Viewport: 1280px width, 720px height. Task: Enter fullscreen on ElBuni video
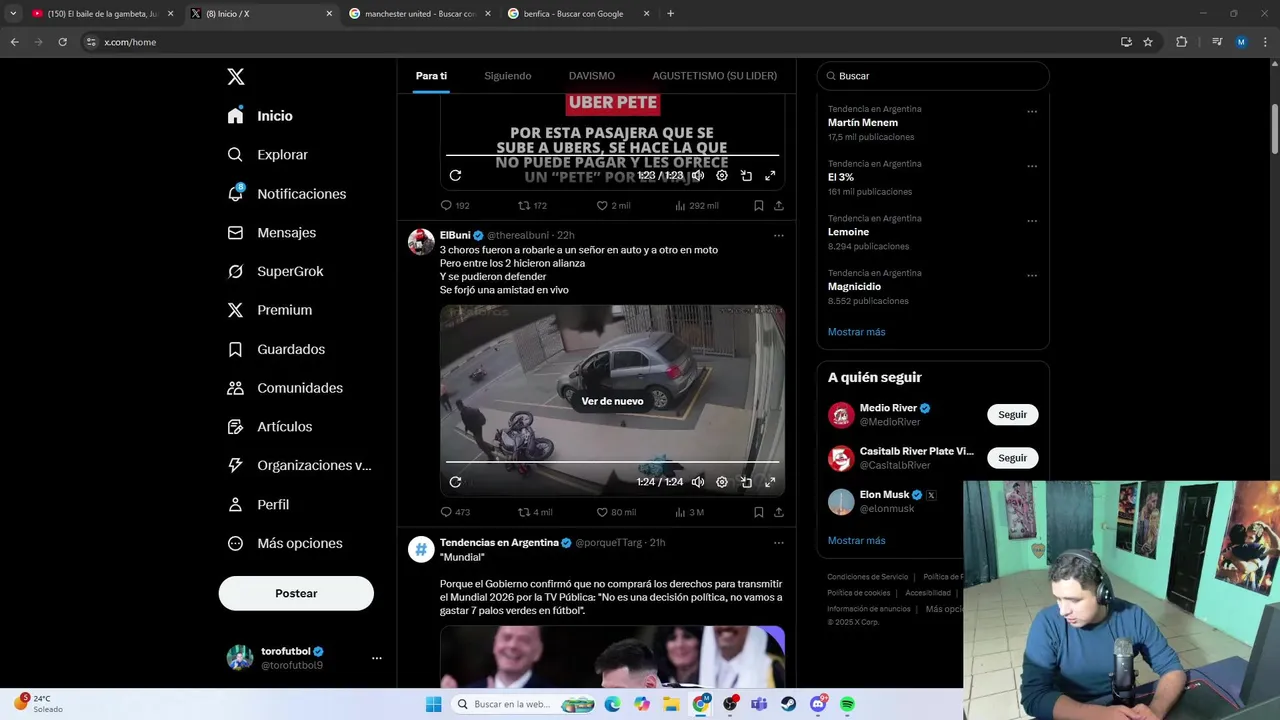tap(770, 482)
